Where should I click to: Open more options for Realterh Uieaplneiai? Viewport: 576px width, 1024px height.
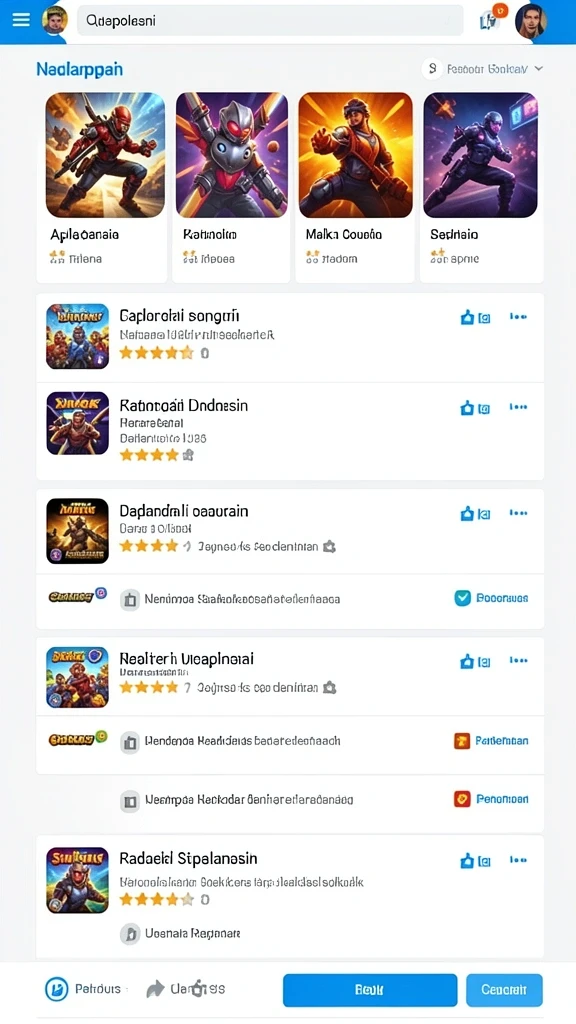click(519, 660)
